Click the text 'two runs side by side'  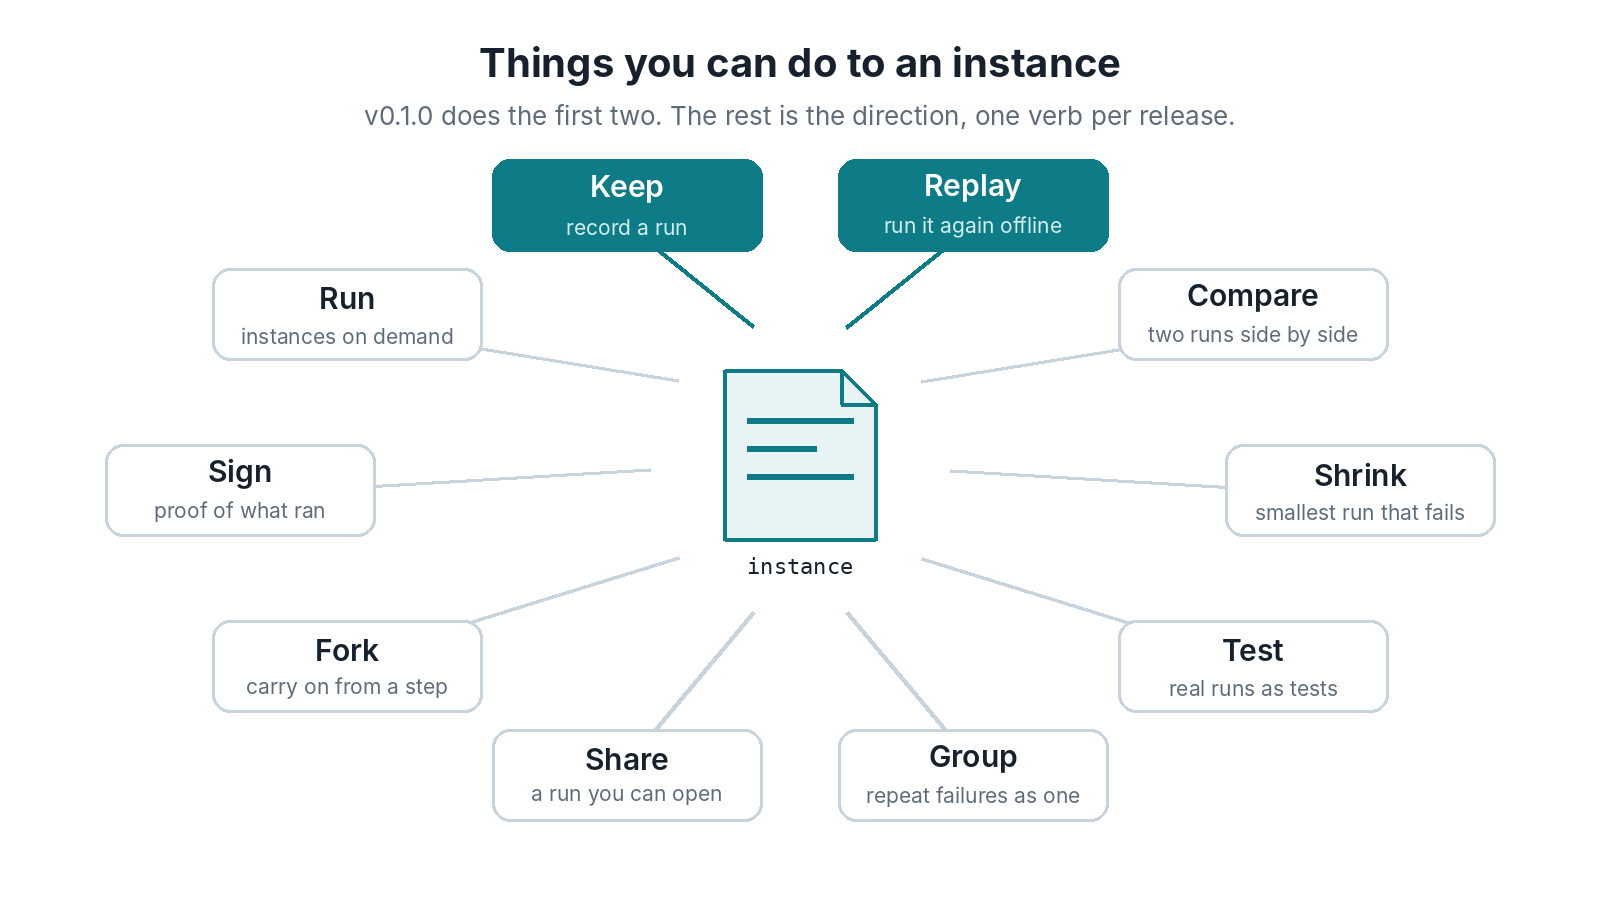pos(1253,335)
